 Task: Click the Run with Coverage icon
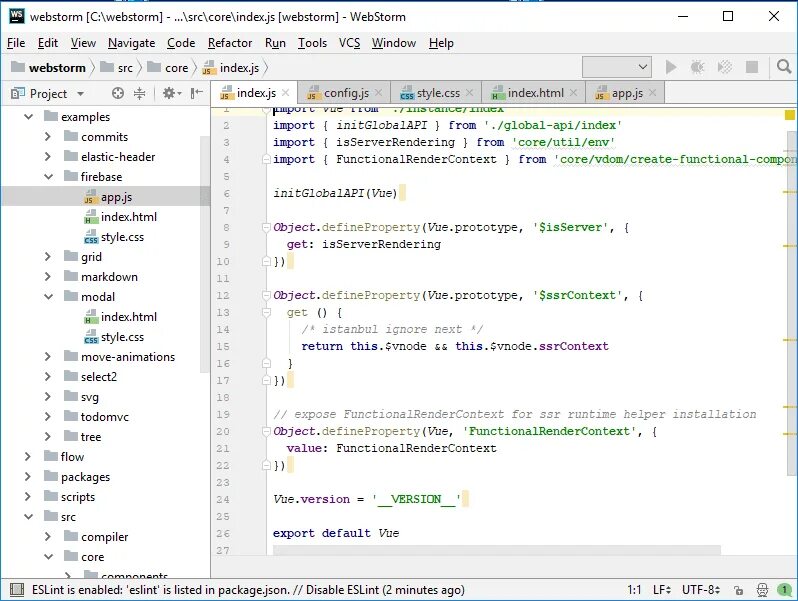(725, 67)
